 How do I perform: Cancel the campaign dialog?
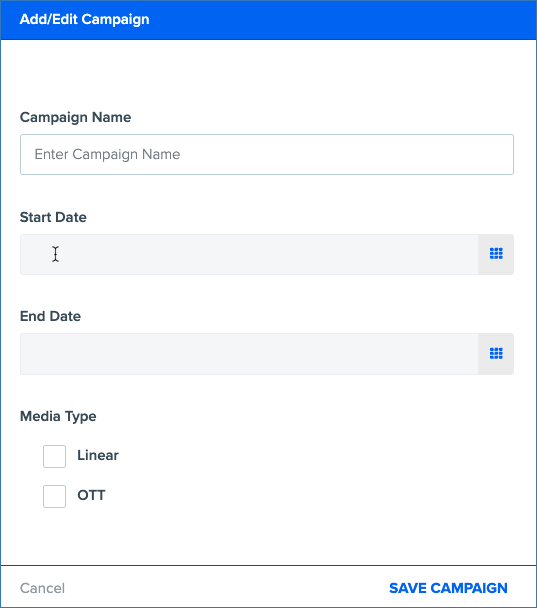click(x=42, y=588)
